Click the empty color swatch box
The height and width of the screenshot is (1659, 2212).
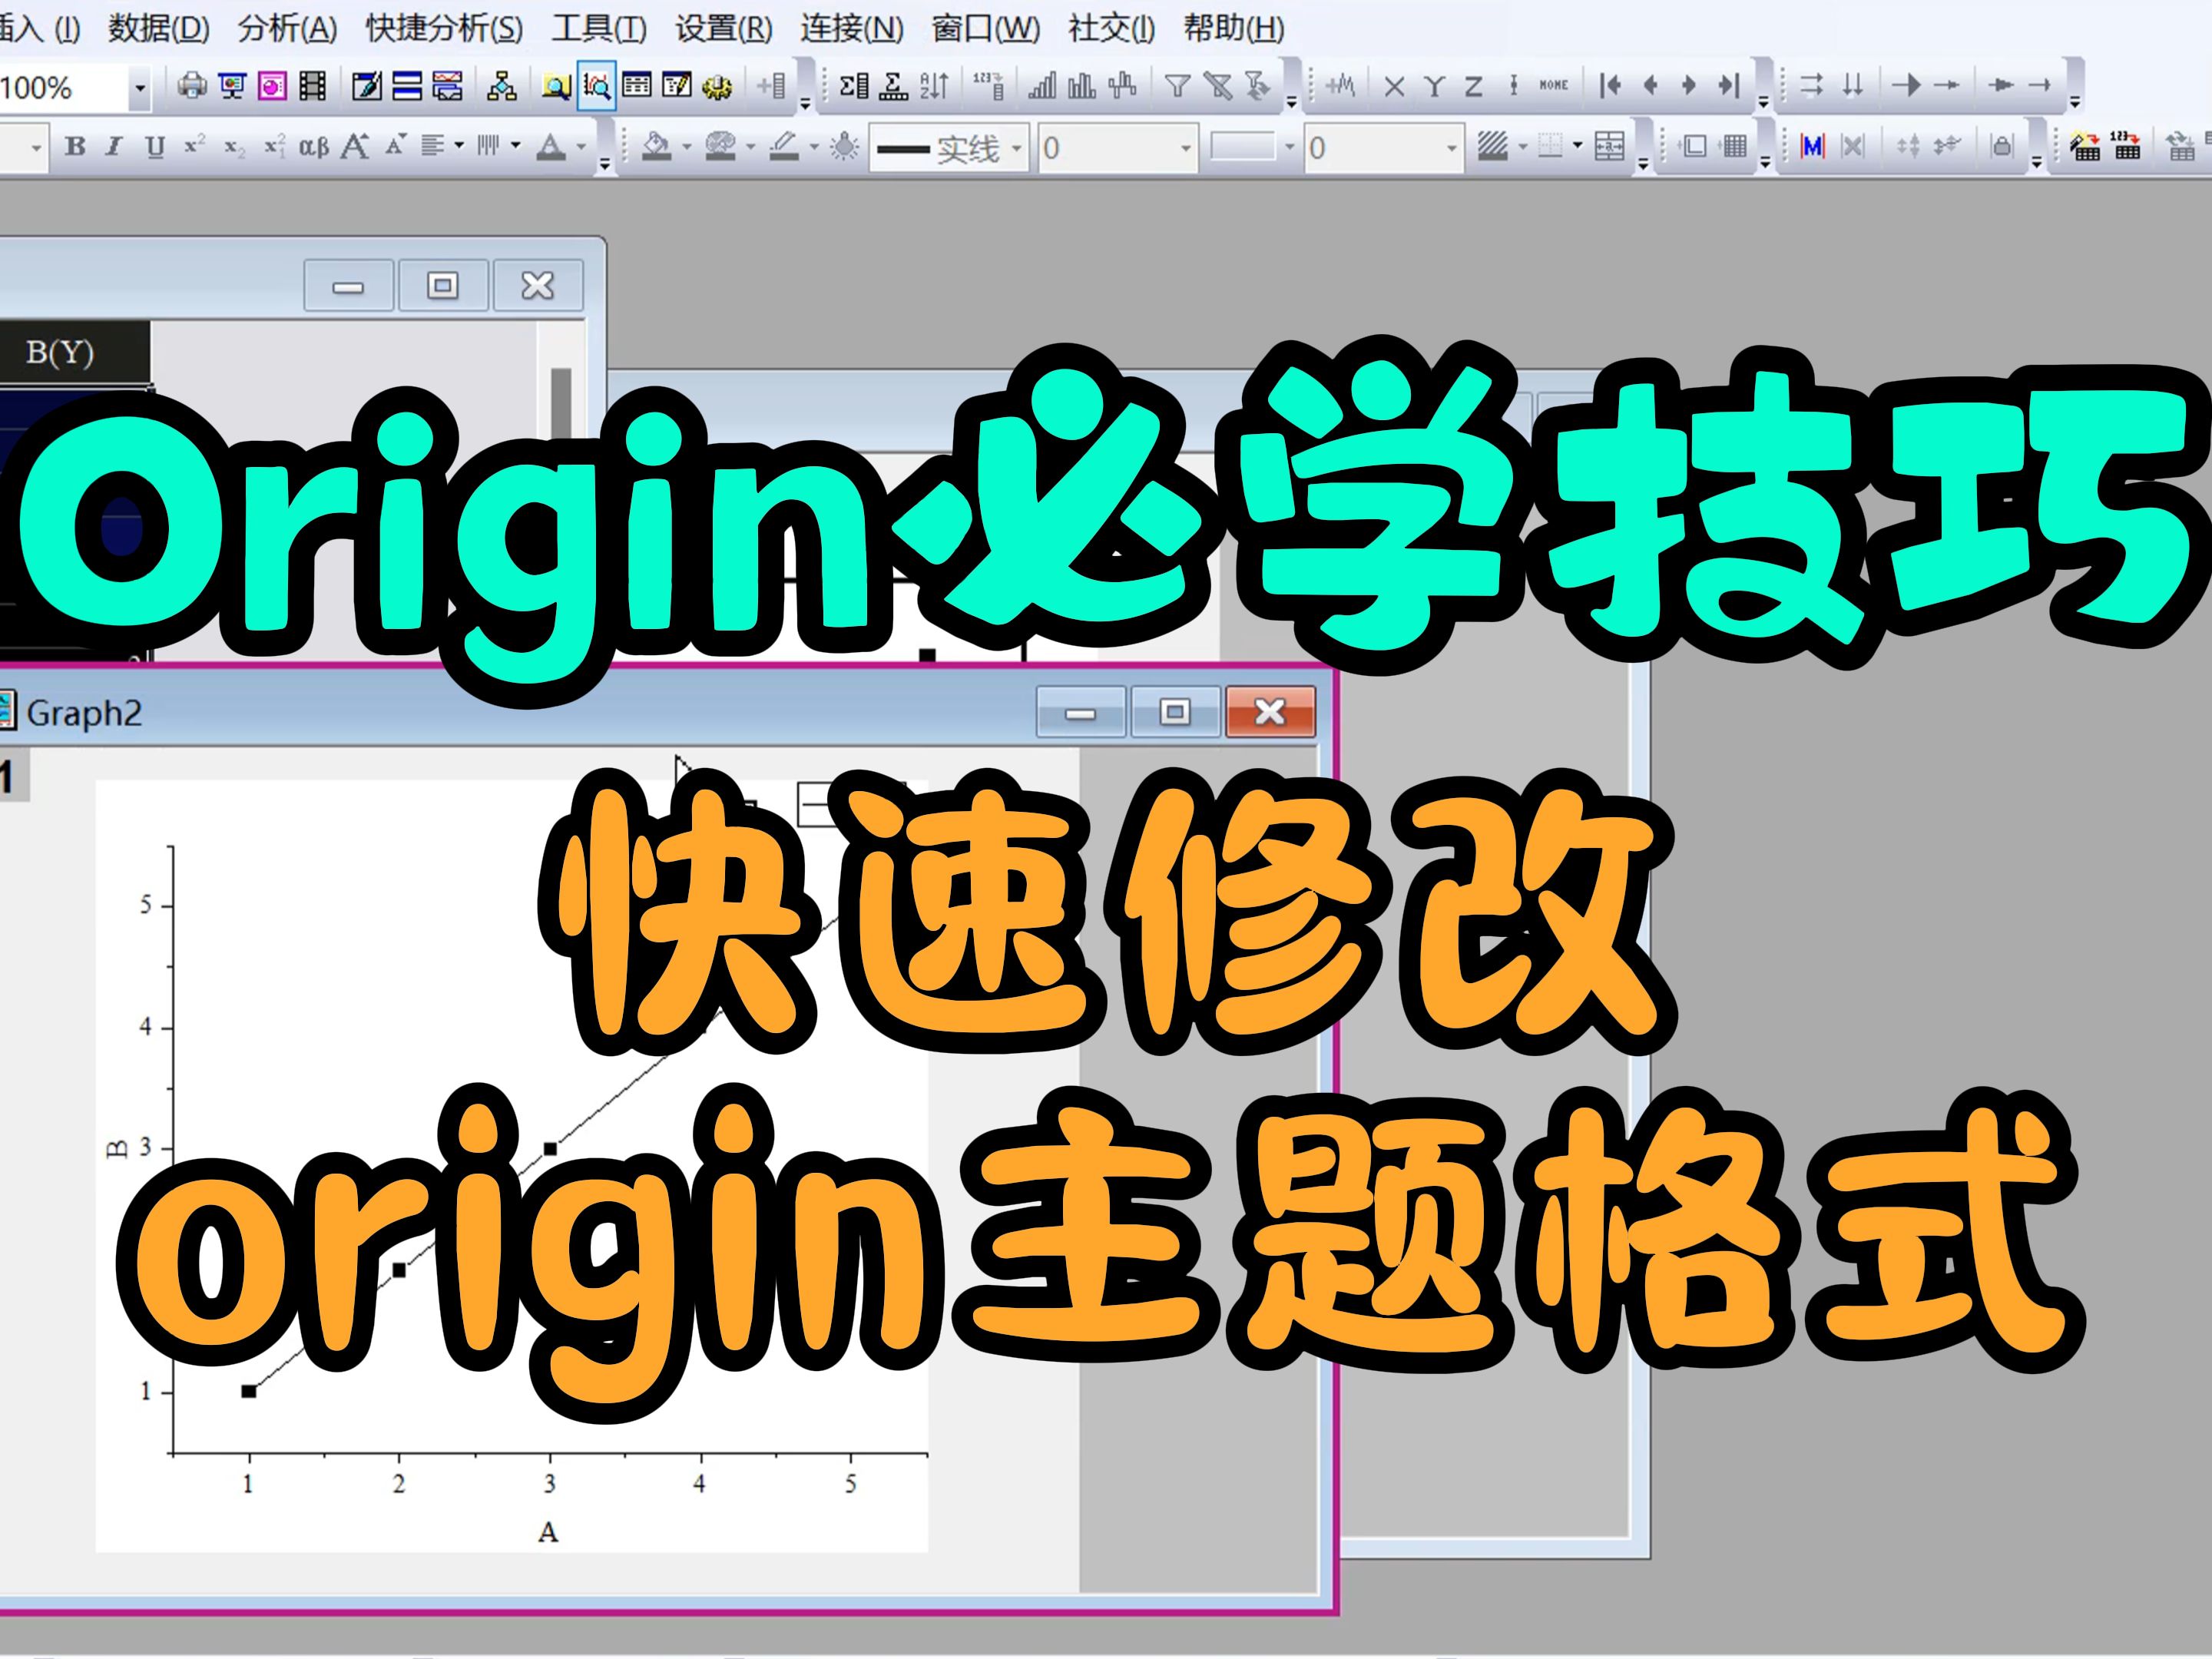pyautogui.click(x=1243, y=147)
